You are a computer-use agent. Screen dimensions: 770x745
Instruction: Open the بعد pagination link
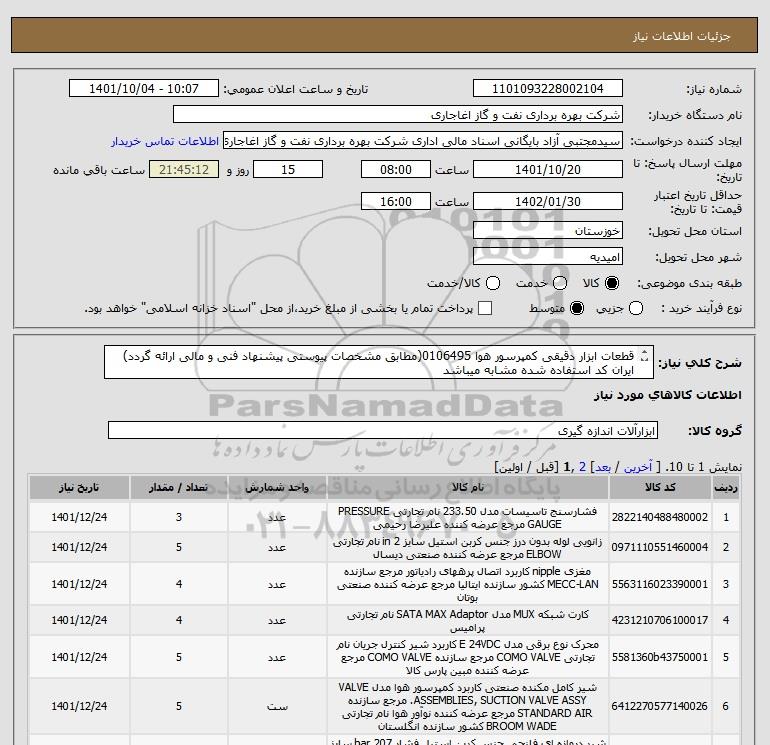point(603,467)
